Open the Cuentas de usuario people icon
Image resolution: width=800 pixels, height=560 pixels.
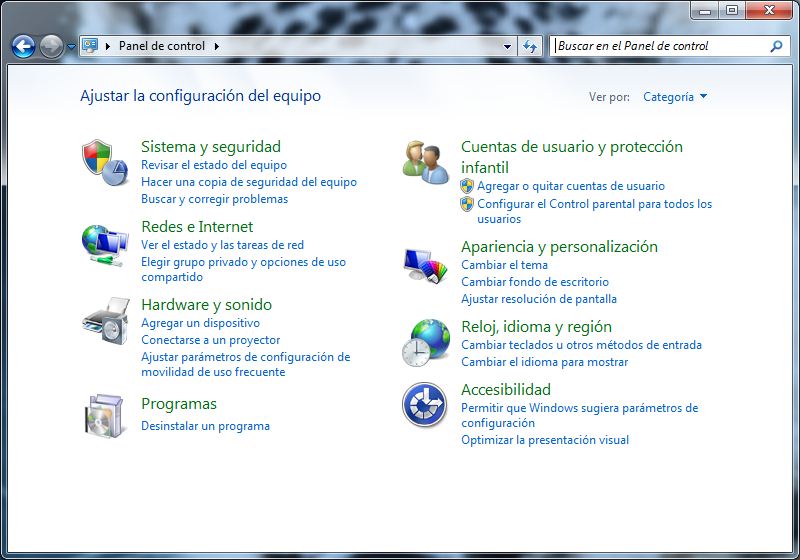425,162
